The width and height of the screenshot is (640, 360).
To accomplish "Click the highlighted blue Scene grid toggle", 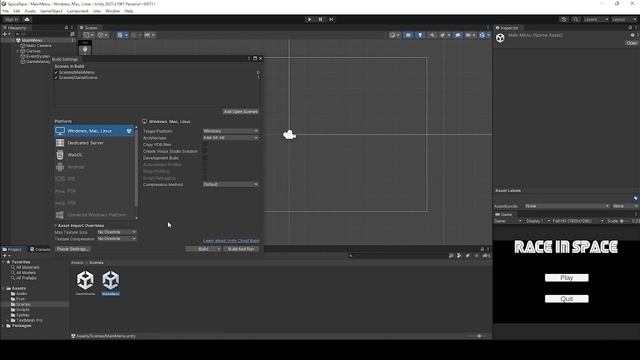I will (x=121, y=35).
